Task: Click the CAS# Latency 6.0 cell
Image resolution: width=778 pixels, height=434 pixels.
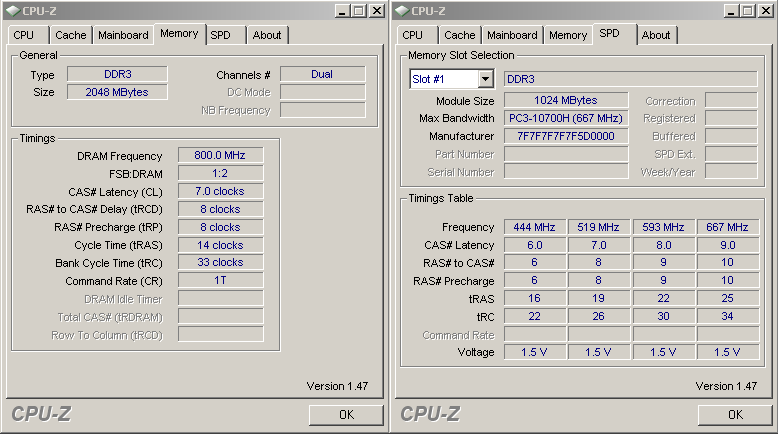Action: pyautogui.click(x=535, y=245)
